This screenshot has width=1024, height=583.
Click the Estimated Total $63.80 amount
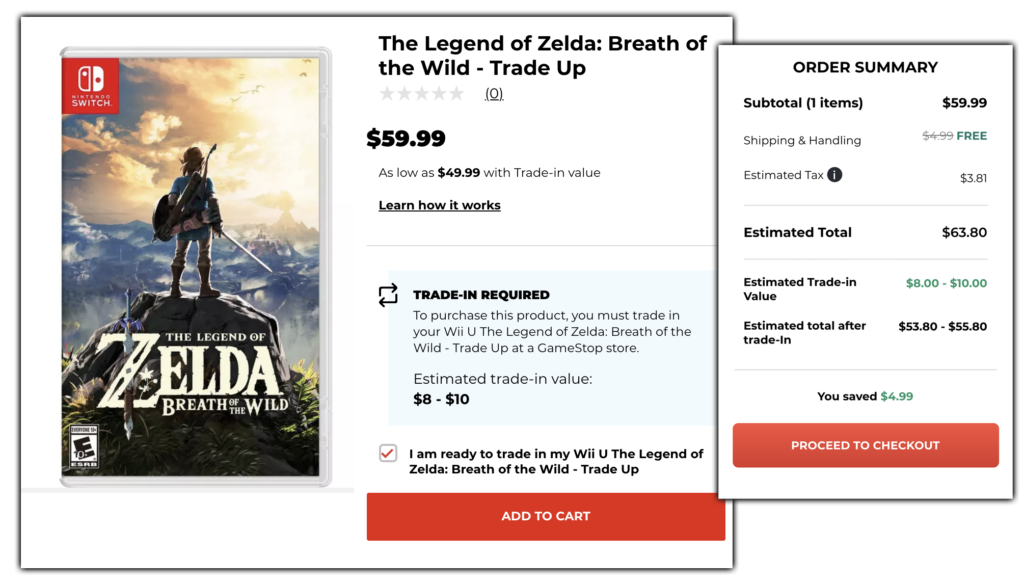[x=964, y=232]
